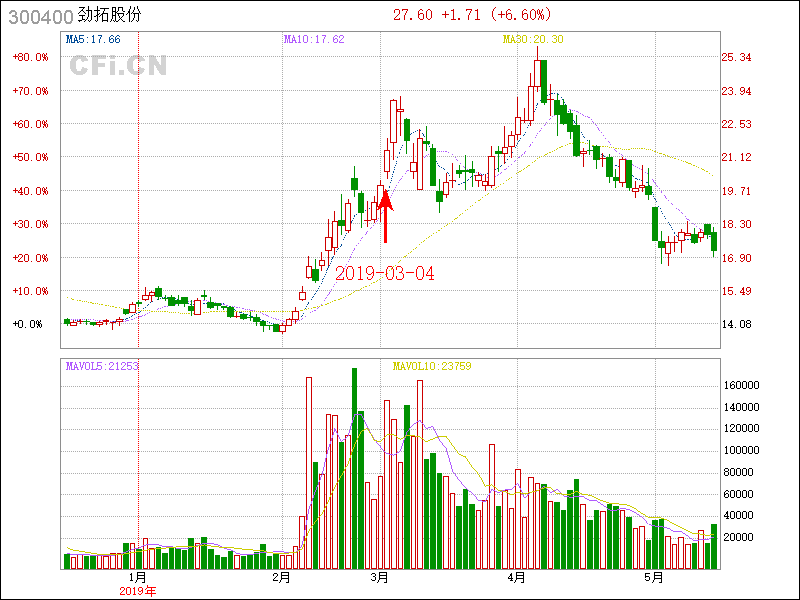Select the MA10:17.62 indicator label
The width and height of the screenshot is (800, 600).
(x=314, y=39)
